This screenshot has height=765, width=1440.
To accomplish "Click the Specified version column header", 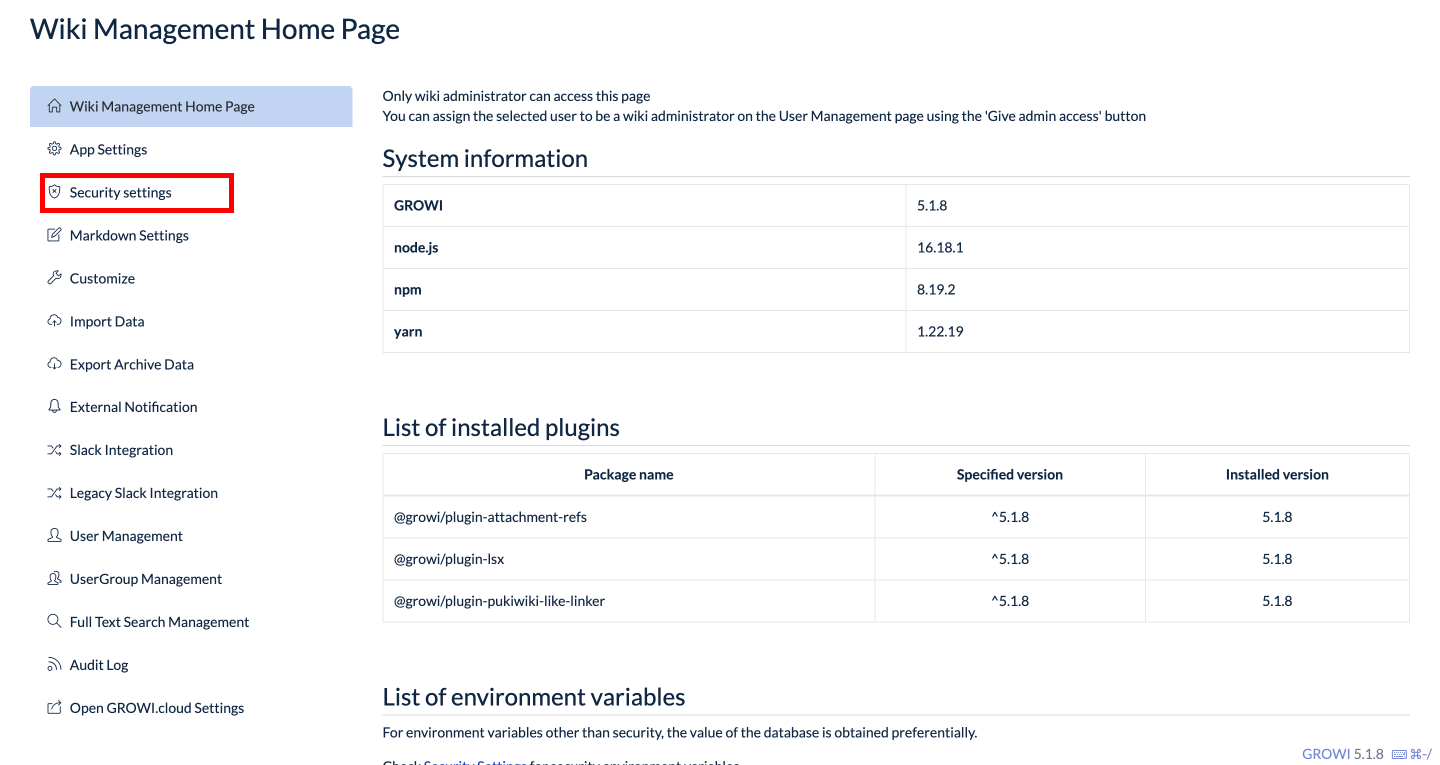I will 1010,475.
